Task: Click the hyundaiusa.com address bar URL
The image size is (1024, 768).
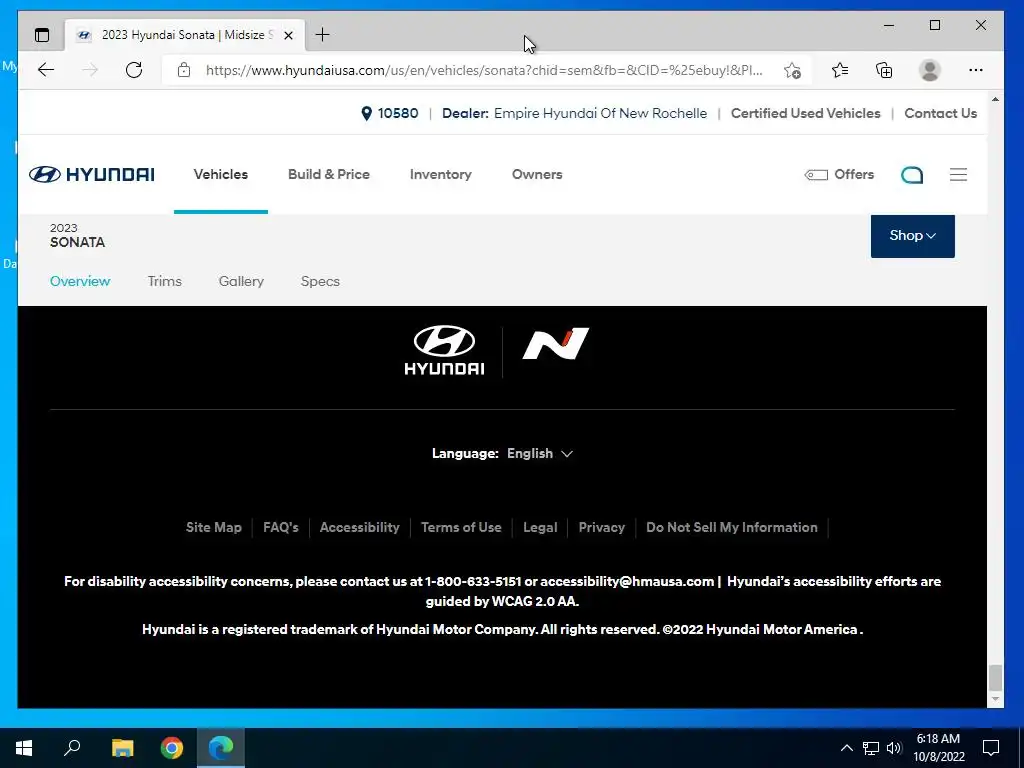Action: pyautogui.click(x=484, y=70)
